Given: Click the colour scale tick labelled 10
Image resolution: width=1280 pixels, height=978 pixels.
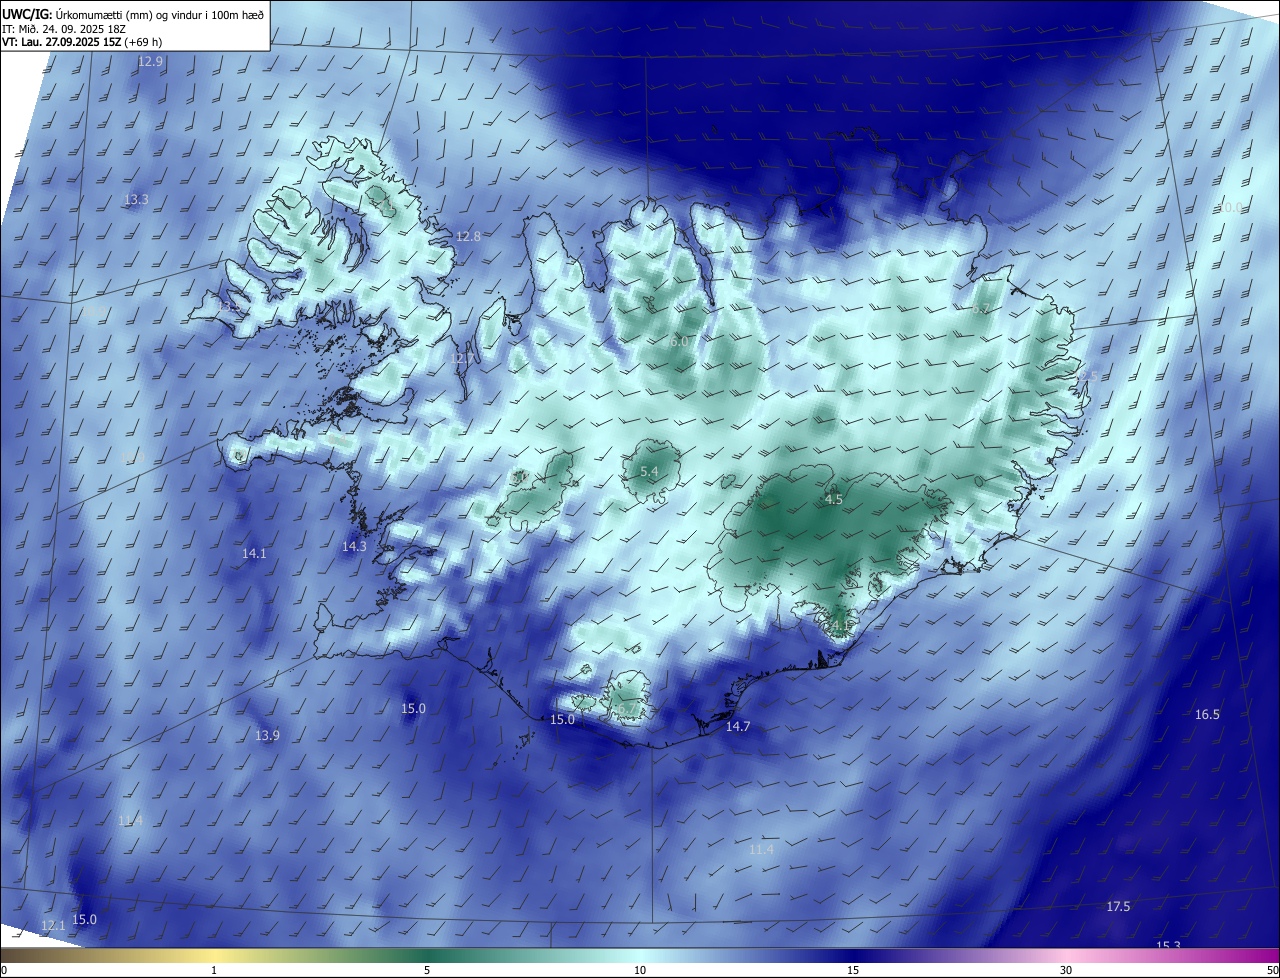Looking at the screenshot, I should [640, 970].
